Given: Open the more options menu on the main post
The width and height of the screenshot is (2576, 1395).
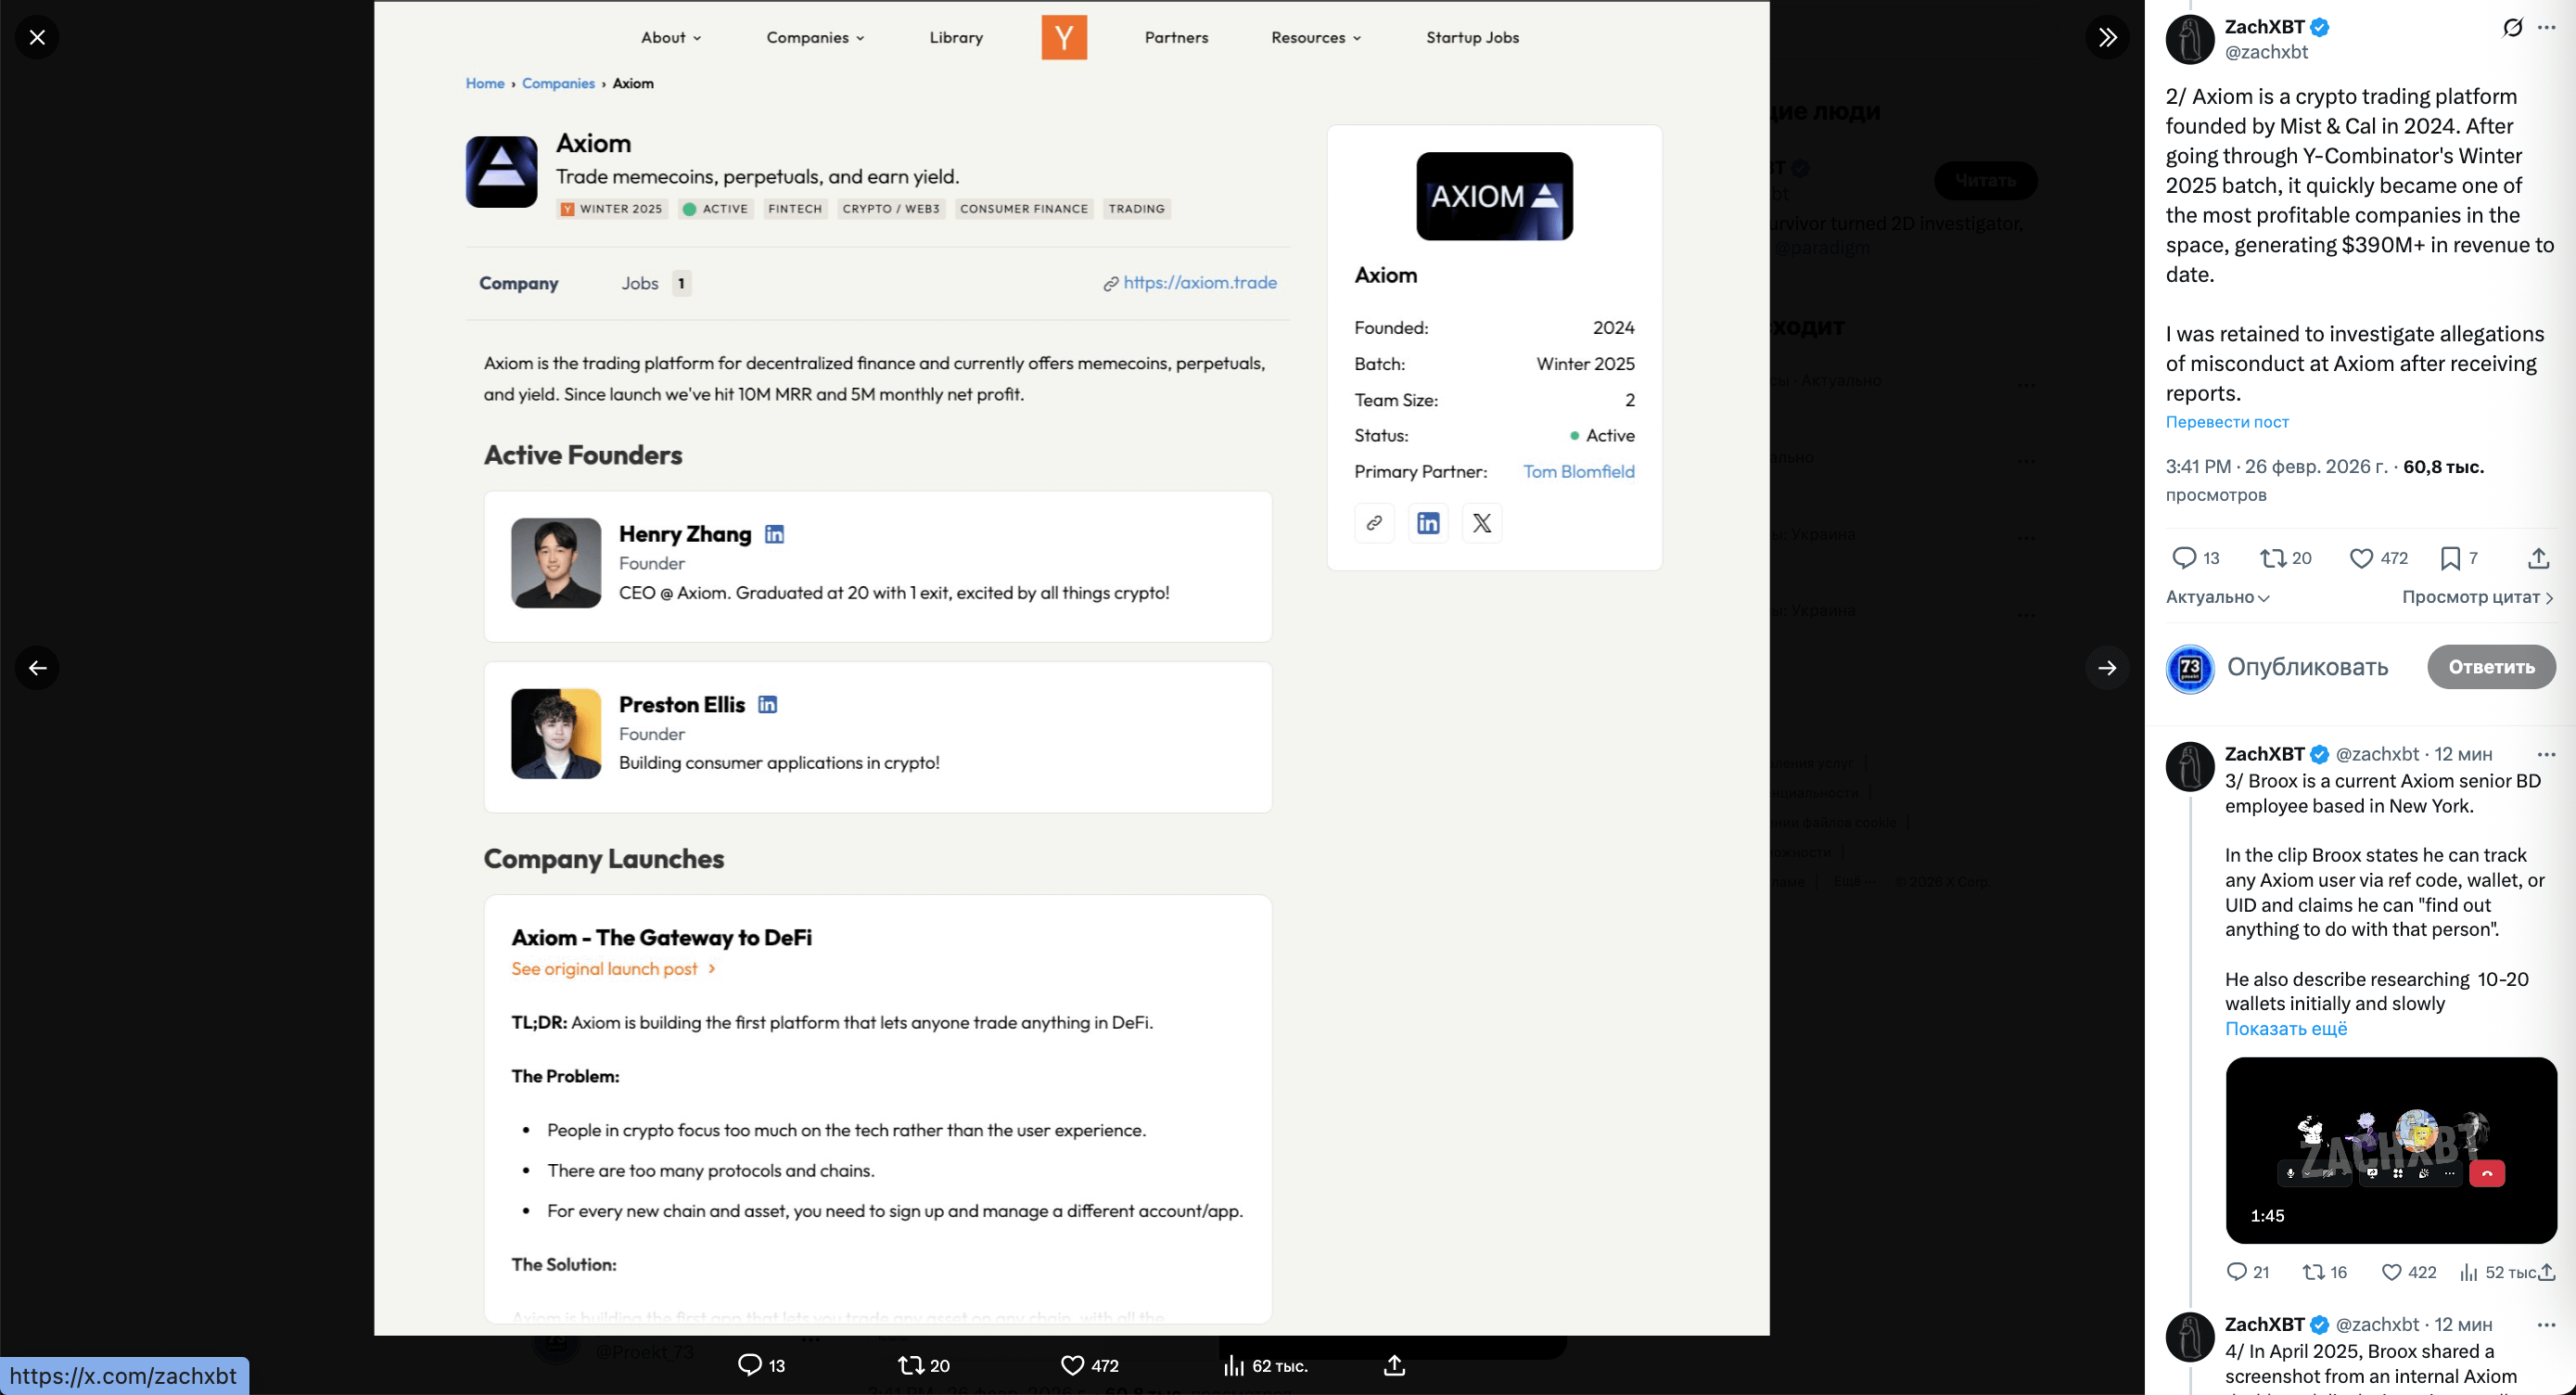Looking at the screenshot, I should pyautogui.click(x=2546, y=28).
